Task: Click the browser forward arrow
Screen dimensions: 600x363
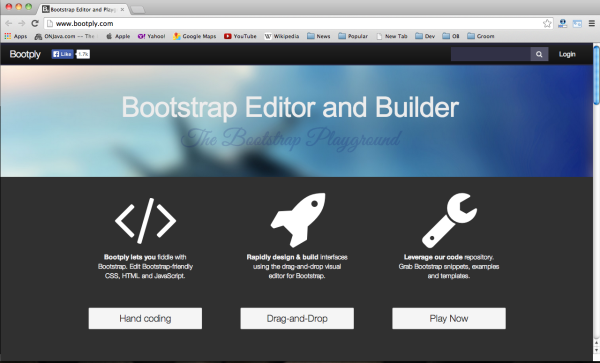Action: point(21,23)
